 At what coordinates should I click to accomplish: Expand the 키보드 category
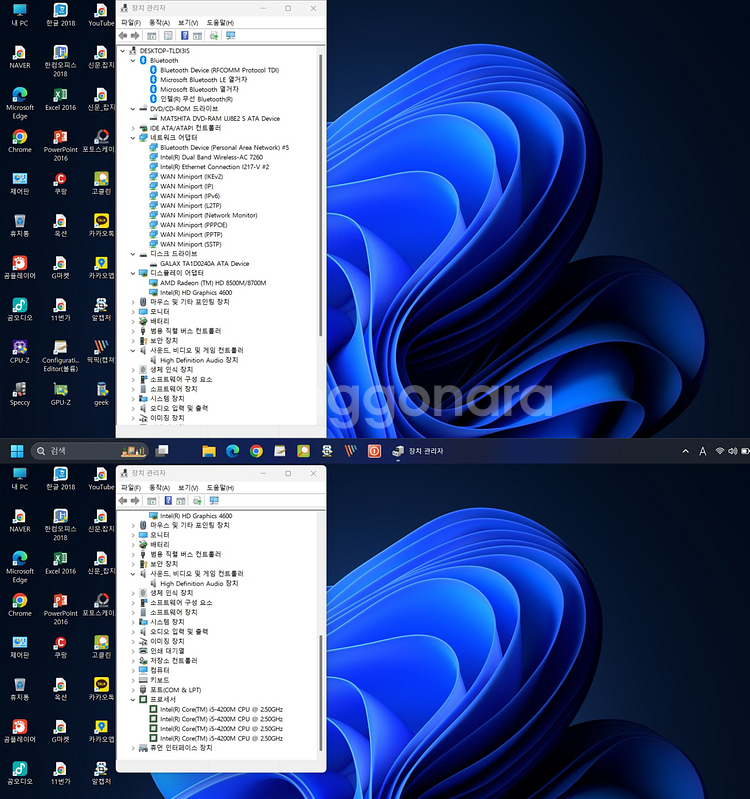point(133,680)
